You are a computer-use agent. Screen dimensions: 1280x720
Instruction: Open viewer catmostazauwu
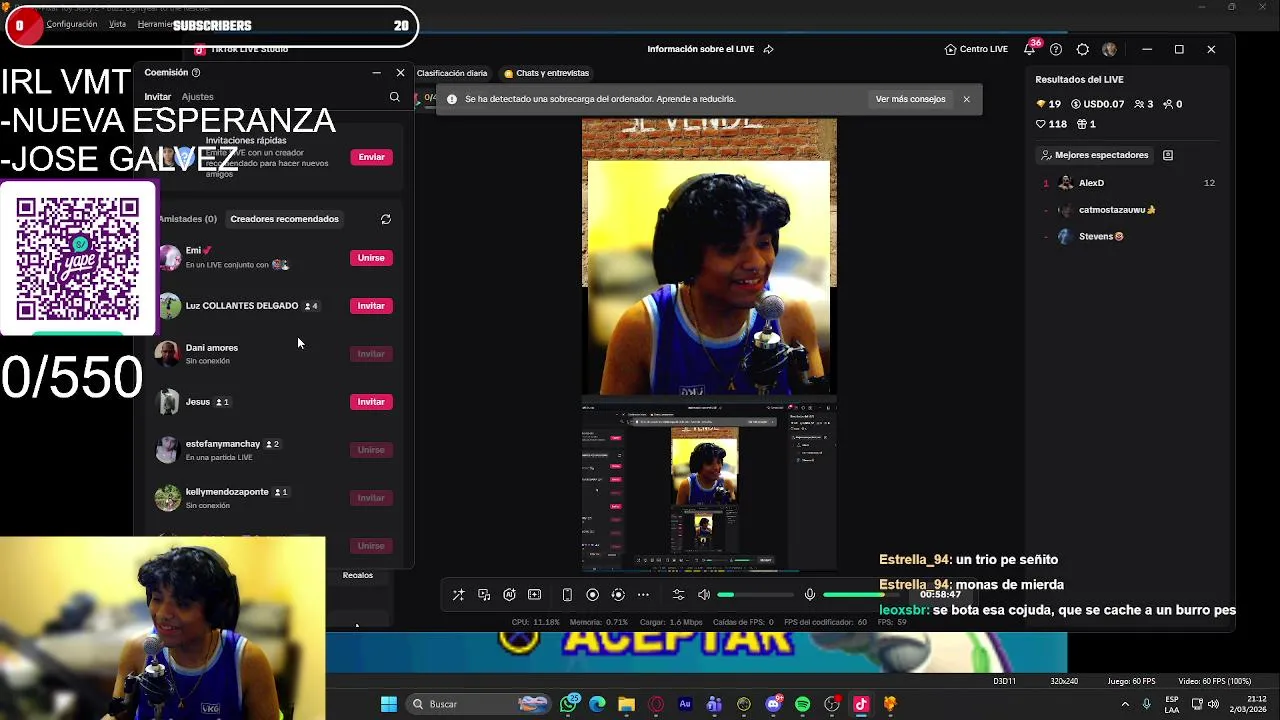1130,210
